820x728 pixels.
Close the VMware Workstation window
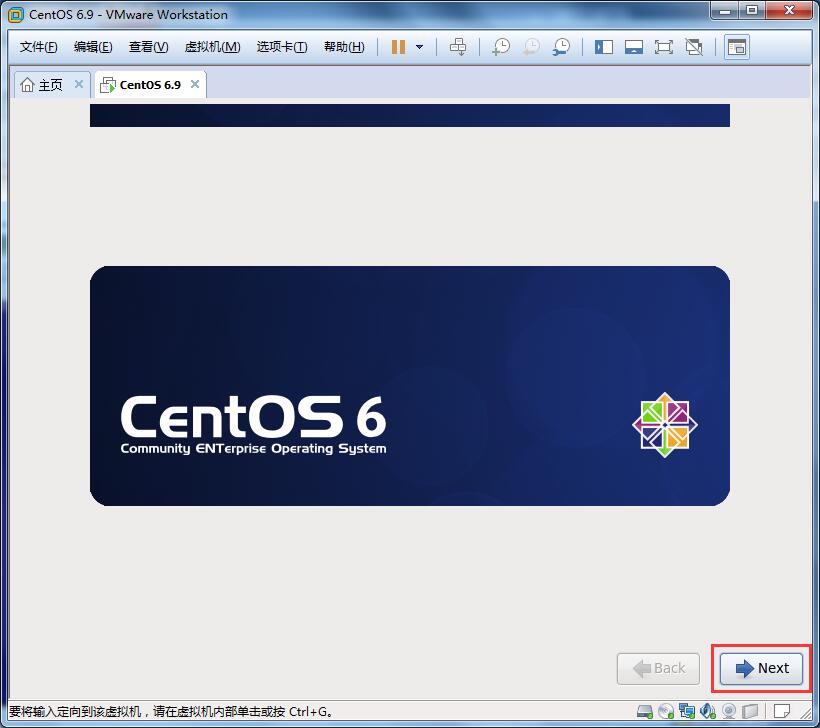[790, 11]
